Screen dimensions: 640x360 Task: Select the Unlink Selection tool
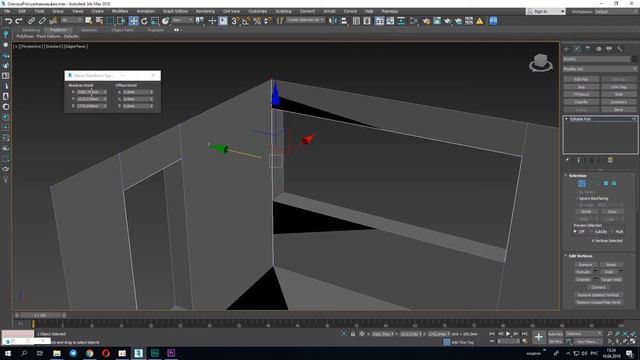[x=42, y=21]
